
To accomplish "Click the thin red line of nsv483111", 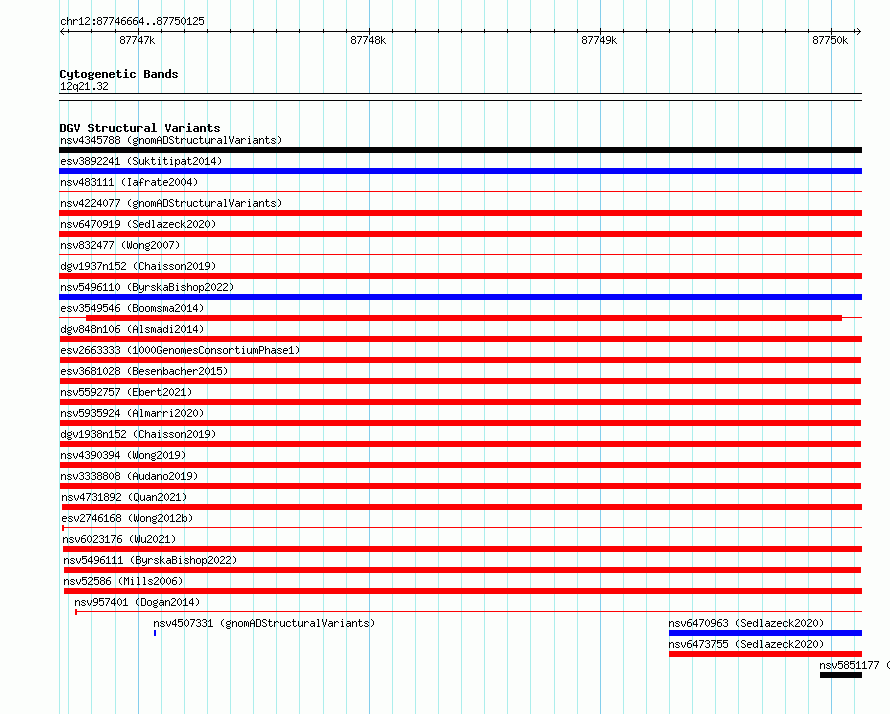I will (460, 192).
